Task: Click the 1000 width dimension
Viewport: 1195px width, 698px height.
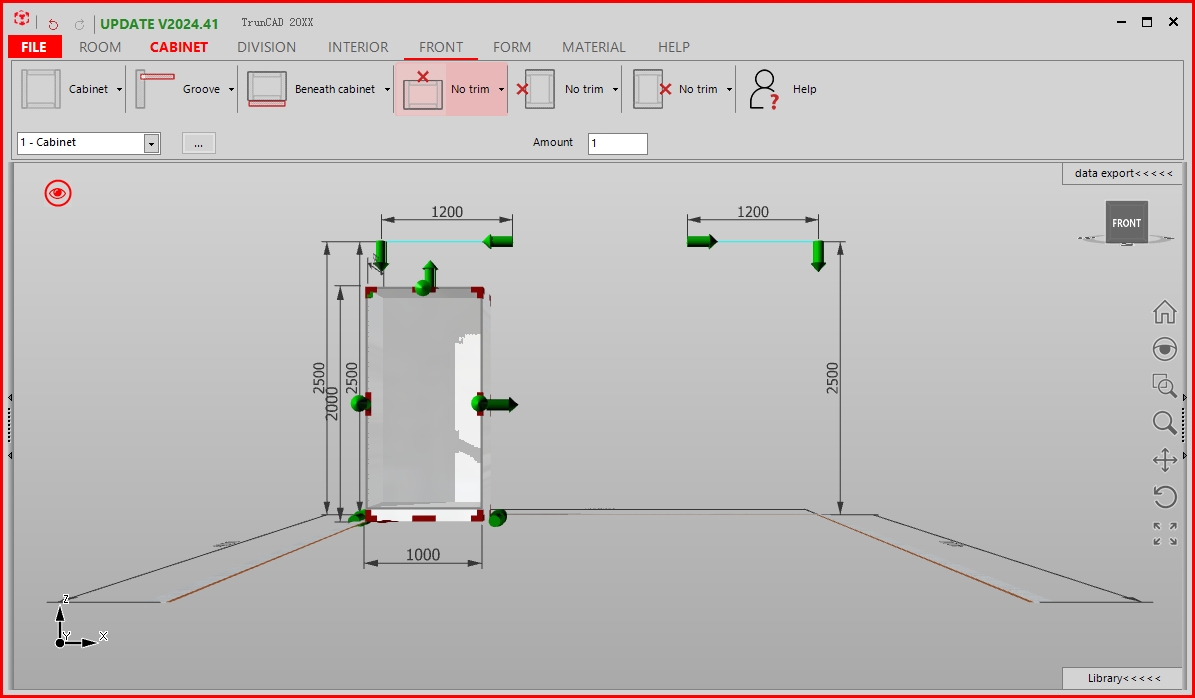Action: click(423, 555)
